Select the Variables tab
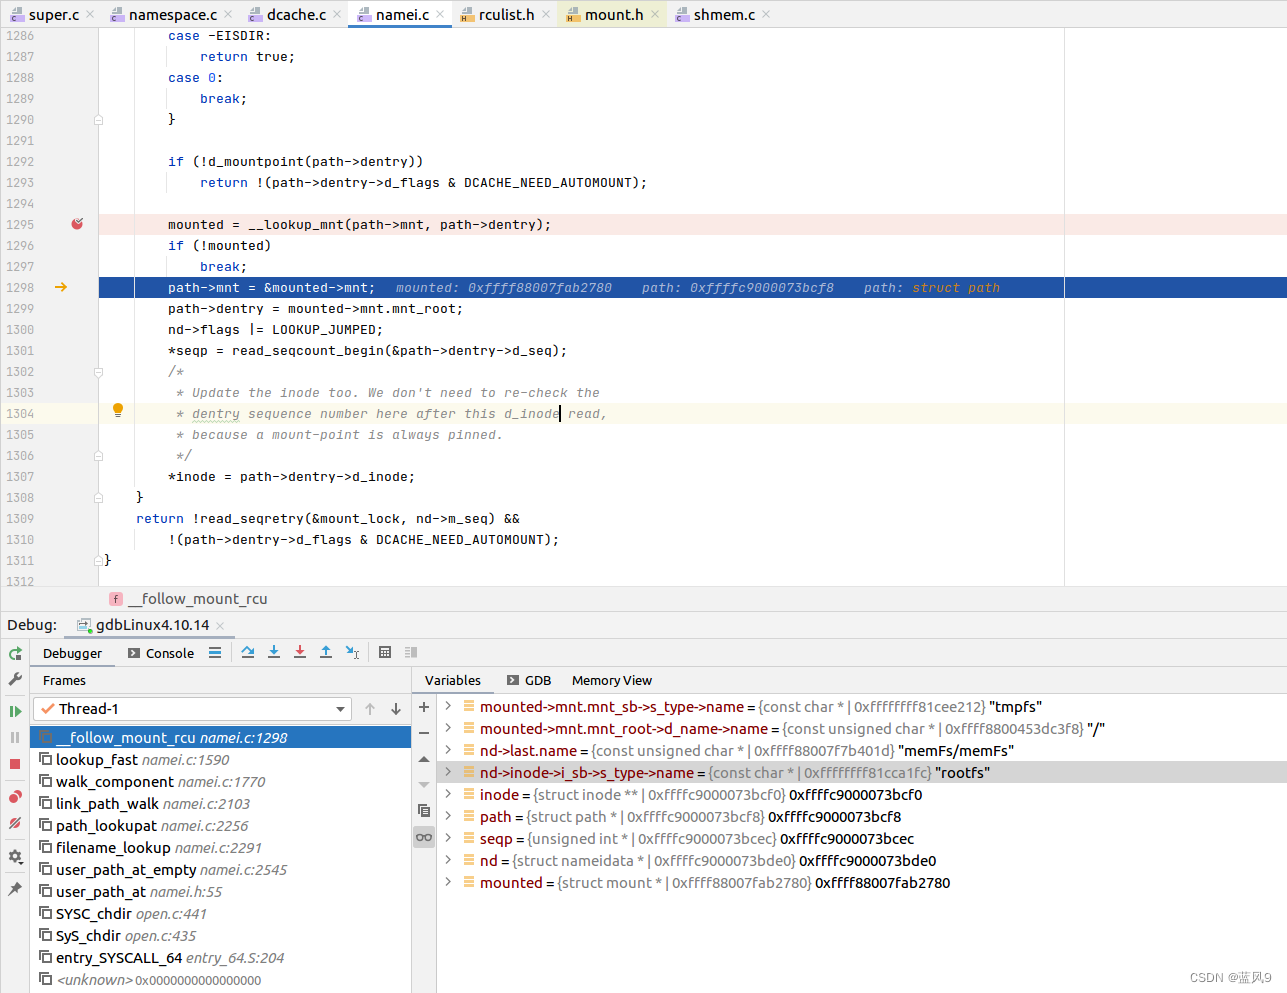This screenshot has height=993, width=1287. coord(453,680)
